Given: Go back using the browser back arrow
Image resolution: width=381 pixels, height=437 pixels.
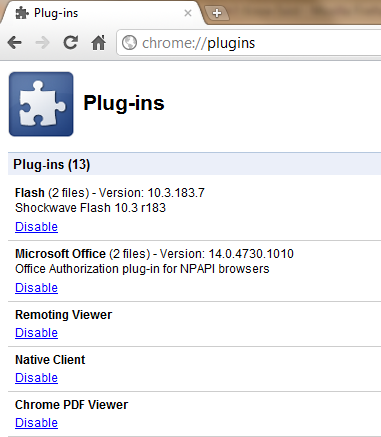Looking at the screenshot, I should (15, 43).
